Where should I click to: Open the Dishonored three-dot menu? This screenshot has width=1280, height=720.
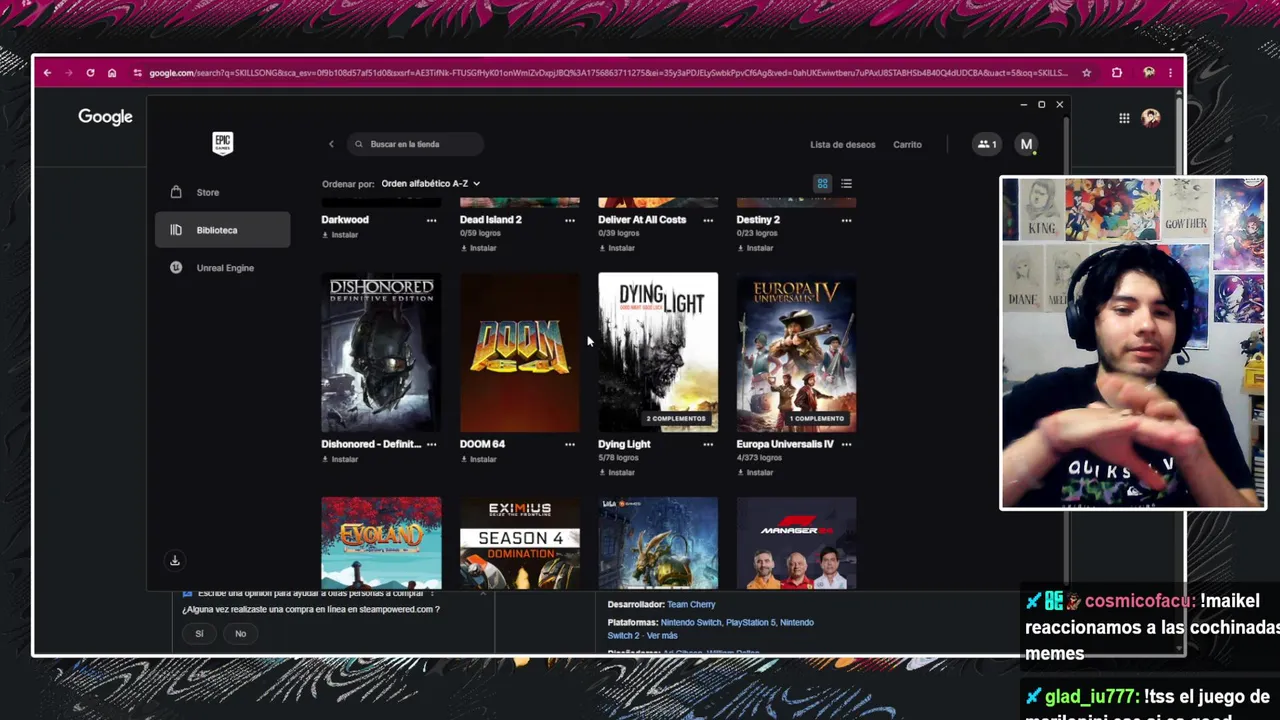(x=432, y=444)
